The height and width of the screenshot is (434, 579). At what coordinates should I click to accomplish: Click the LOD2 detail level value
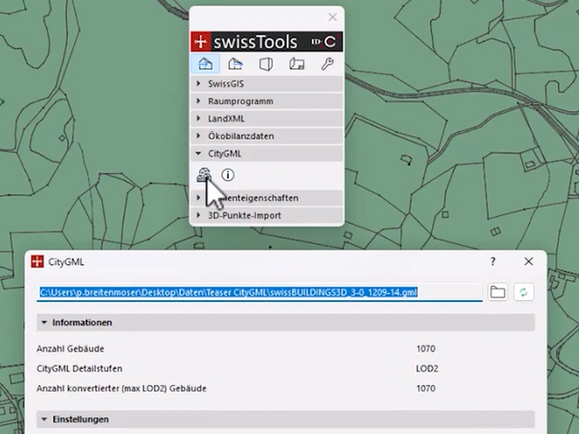(x=427, y=369)
